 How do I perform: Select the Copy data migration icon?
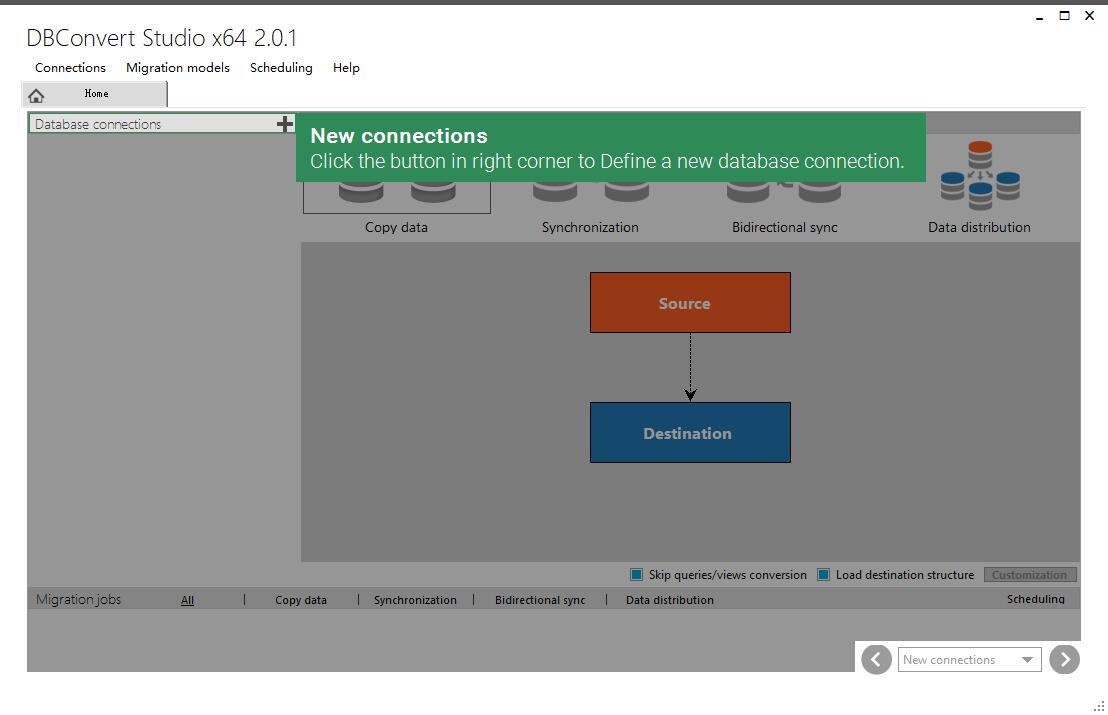(x=396, y=200)
